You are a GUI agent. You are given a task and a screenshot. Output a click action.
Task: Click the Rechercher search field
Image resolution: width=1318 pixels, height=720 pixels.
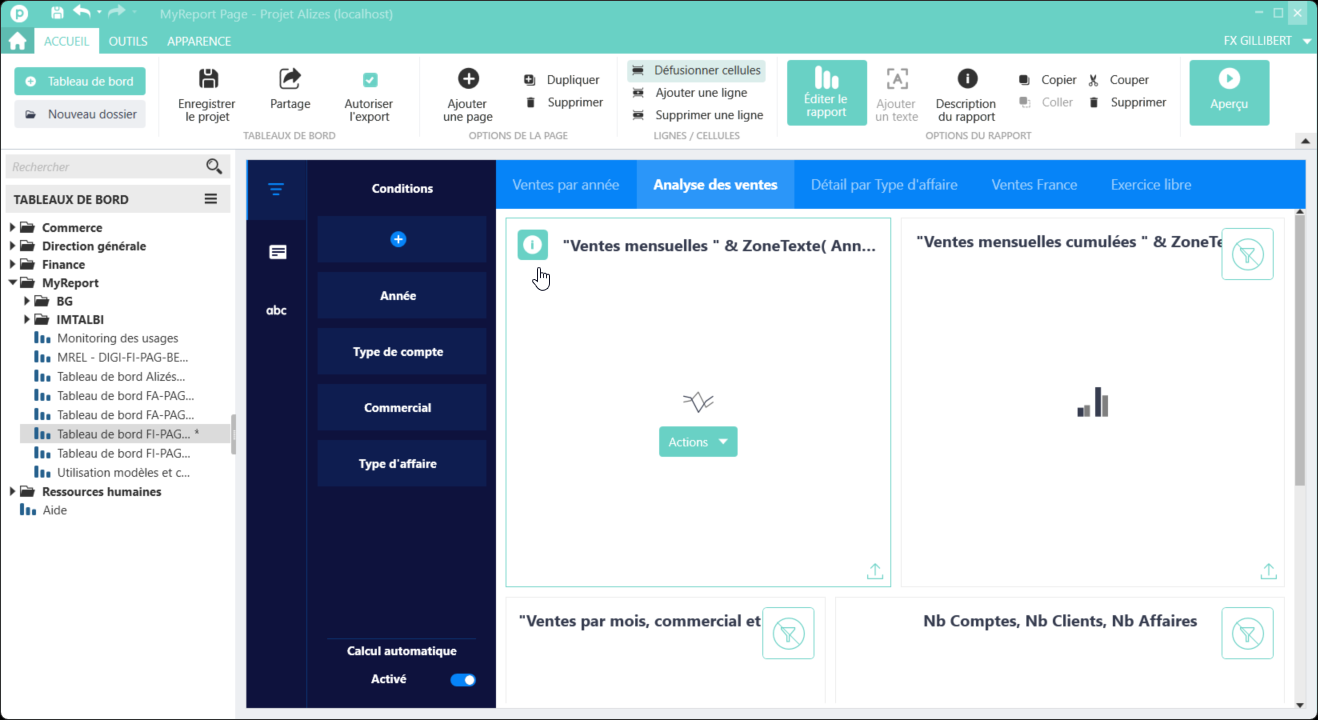[x=105, y=167]
